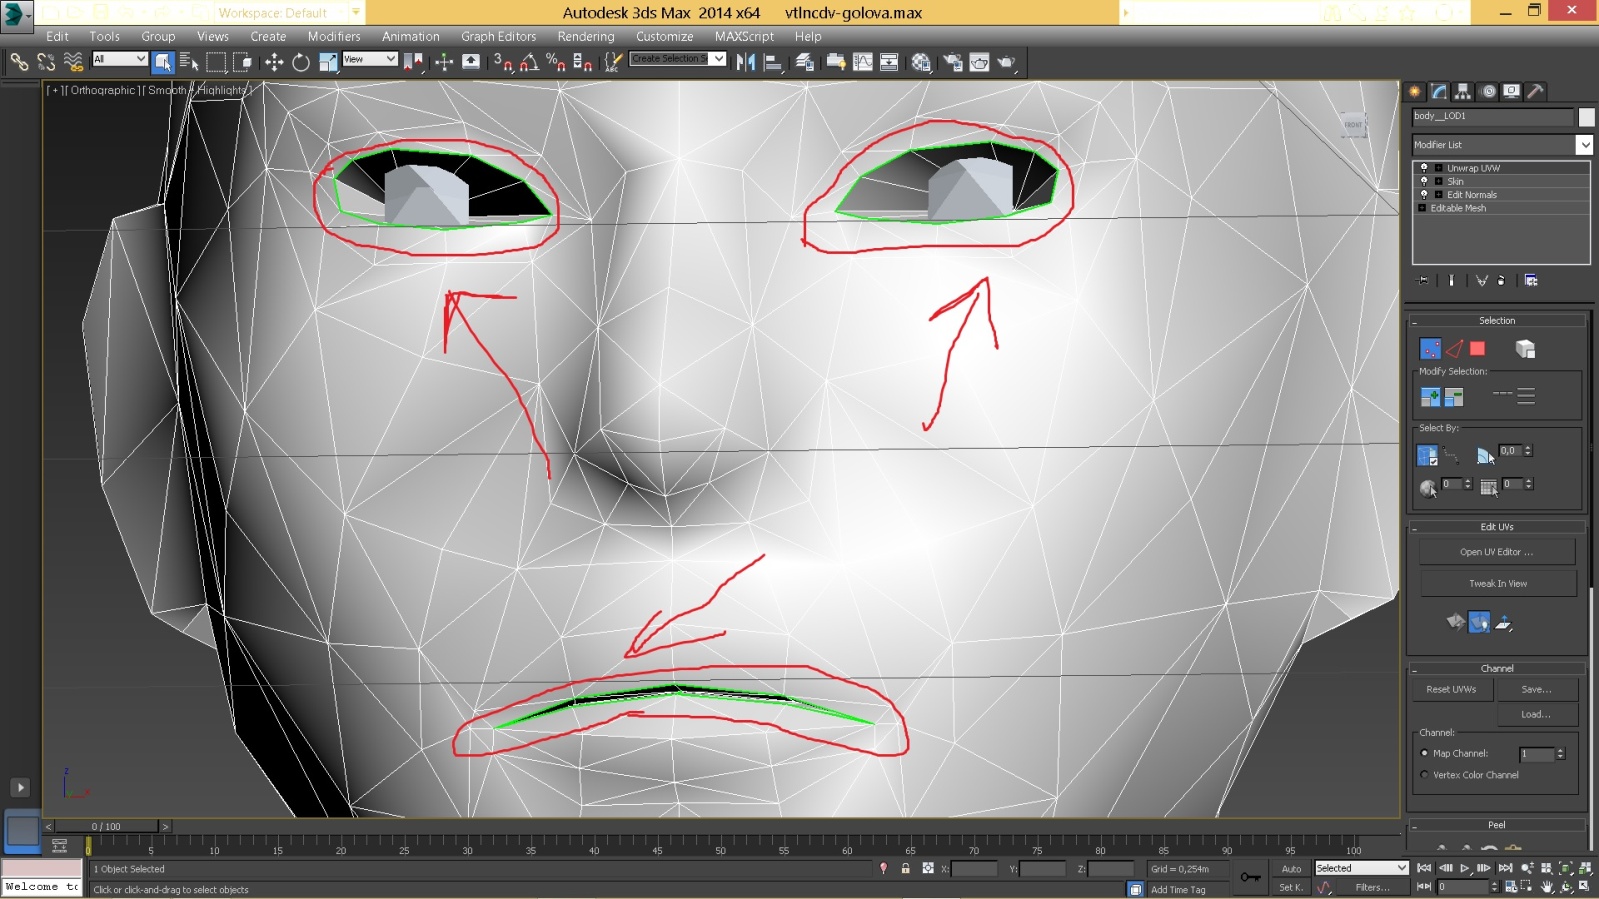Open the Graph Editors menu
Viewport: 1599px width, 899px height.
[x=498, y=36]
